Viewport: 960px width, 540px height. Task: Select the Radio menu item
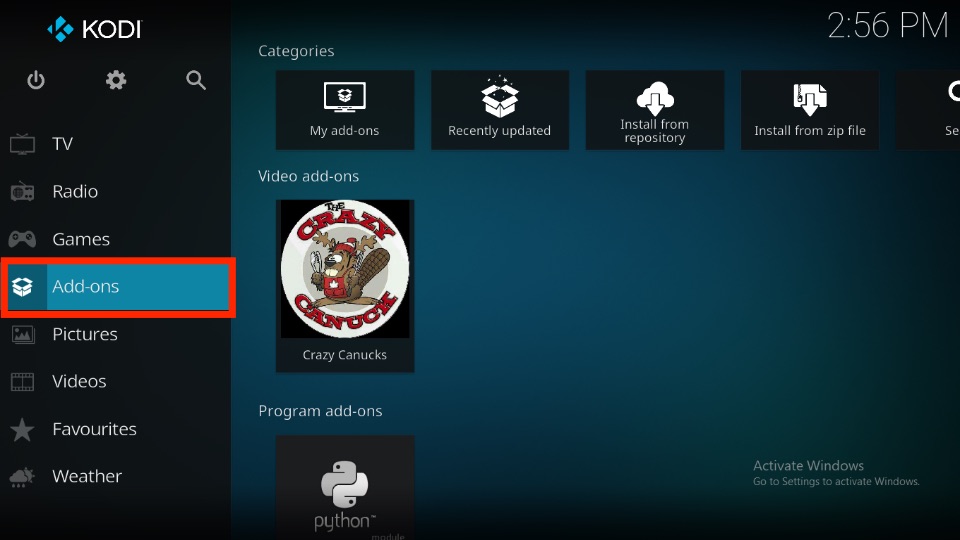click(x=116, y=192)
